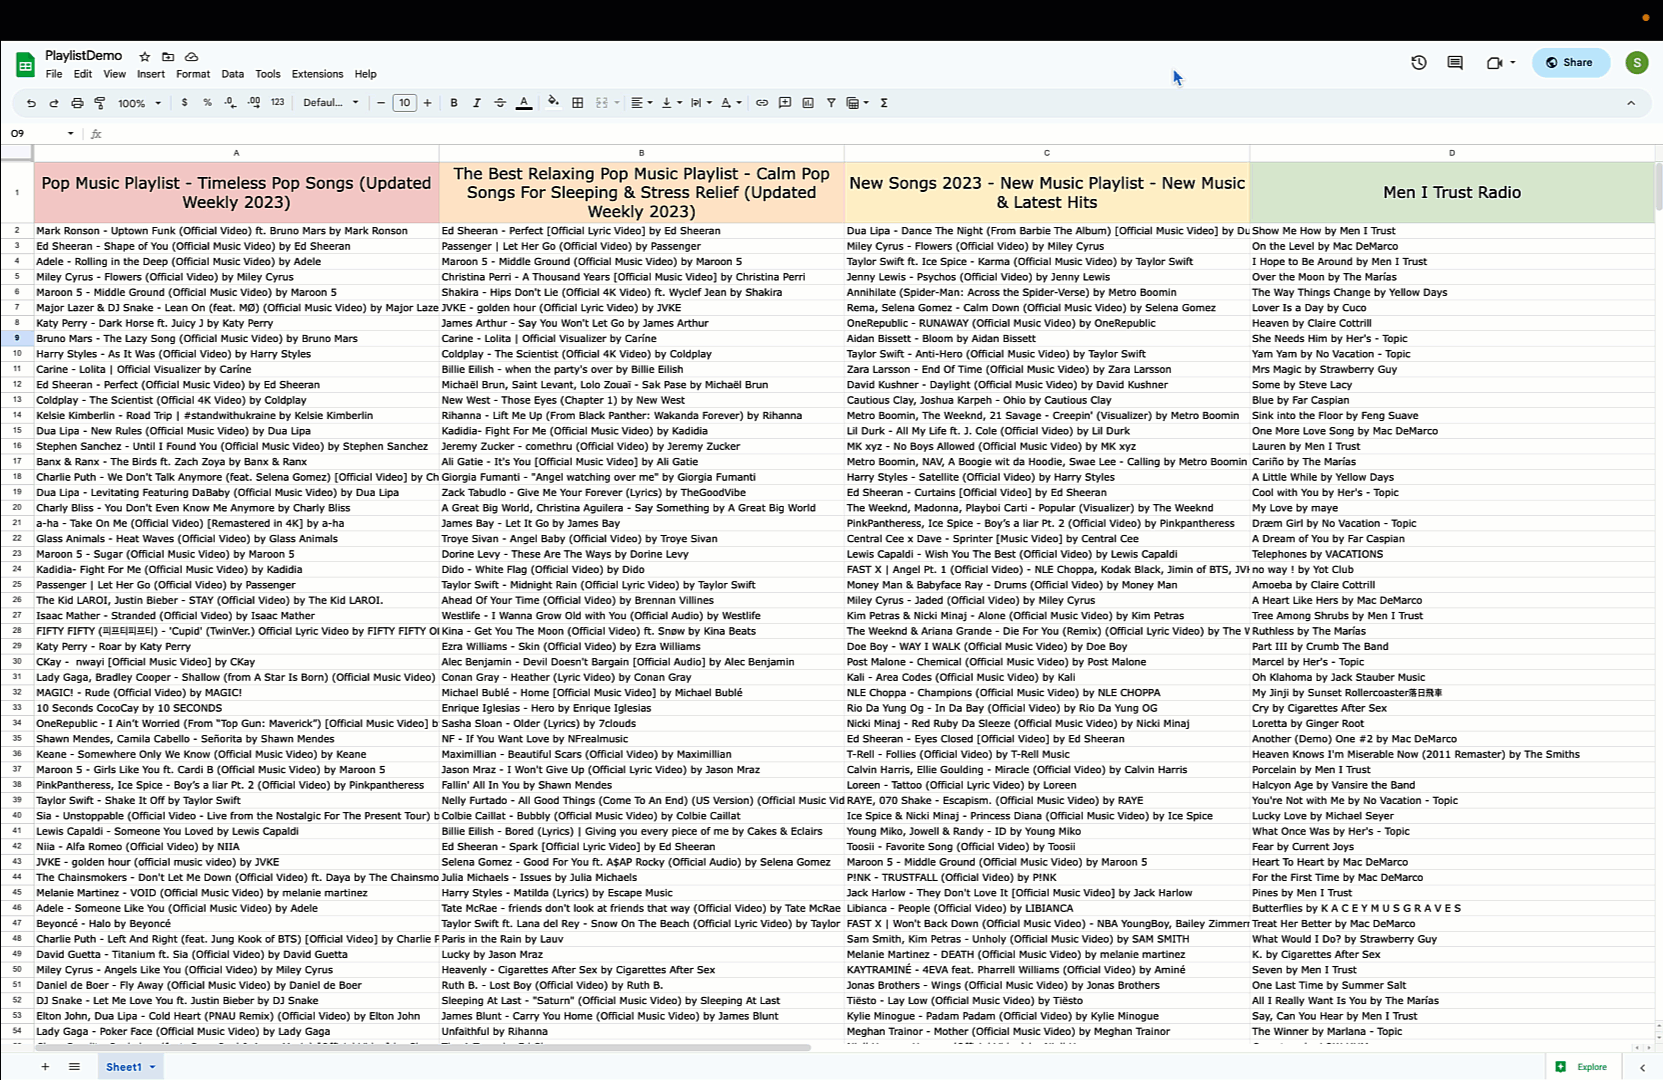The width and height of the screenshot is (1663, 1080).
Task: Open the font family dropdown
Action: point(331,103)
